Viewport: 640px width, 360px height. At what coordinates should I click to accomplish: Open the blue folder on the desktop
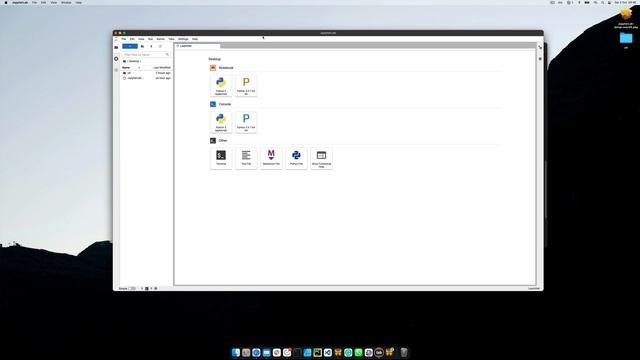tap(626, 38)
